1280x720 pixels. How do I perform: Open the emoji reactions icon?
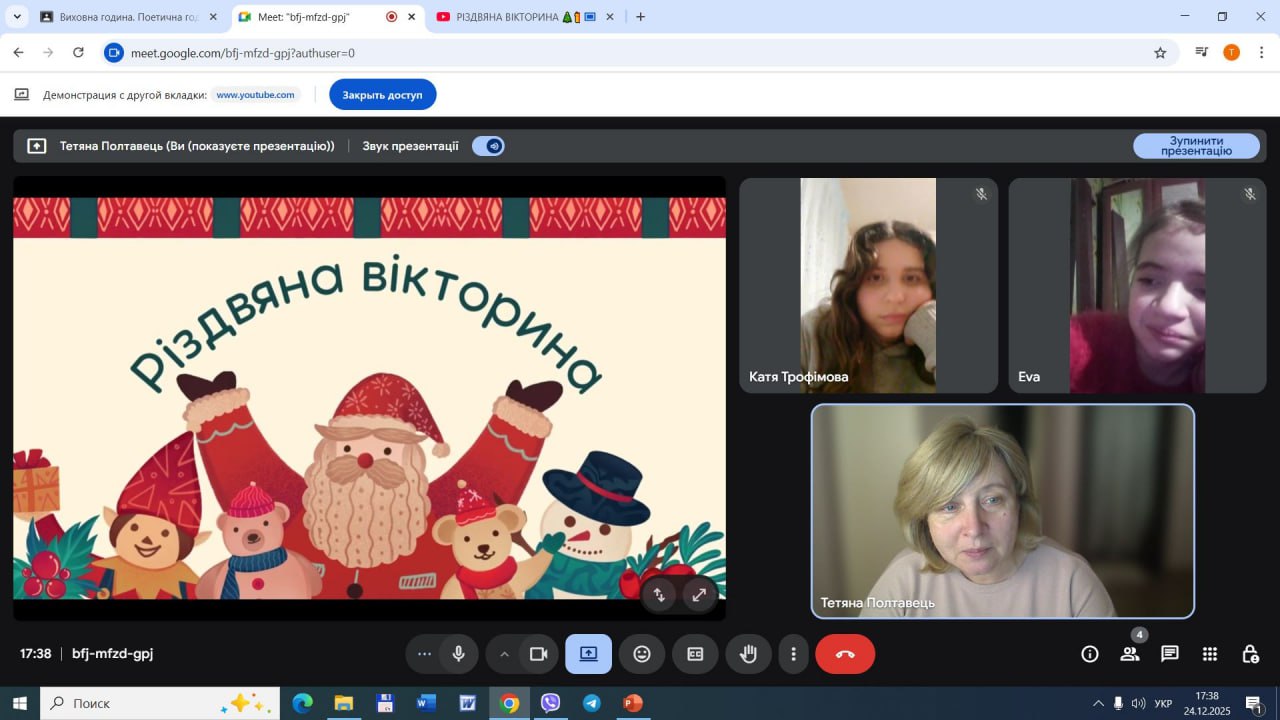pyautogui.click(x=642, y=654)
